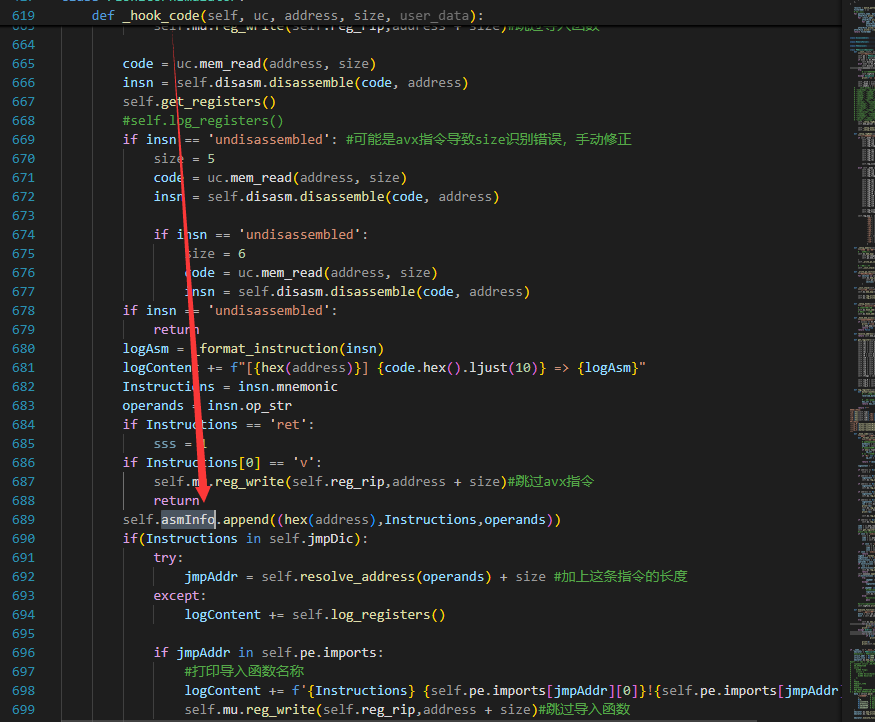Select line number 619 in sticky header

(23, 16)
